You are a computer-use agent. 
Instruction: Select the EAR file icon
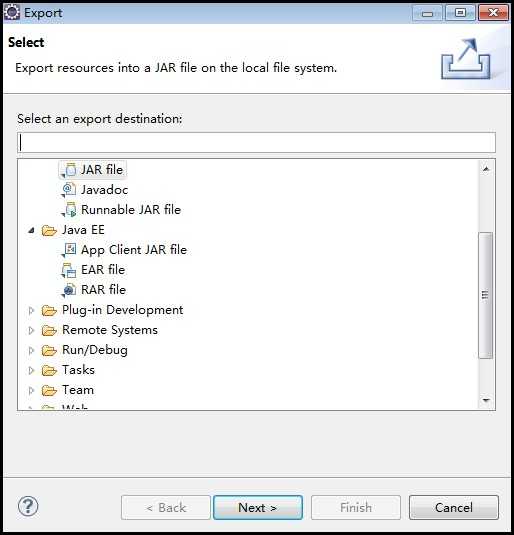tap(70, 270)
